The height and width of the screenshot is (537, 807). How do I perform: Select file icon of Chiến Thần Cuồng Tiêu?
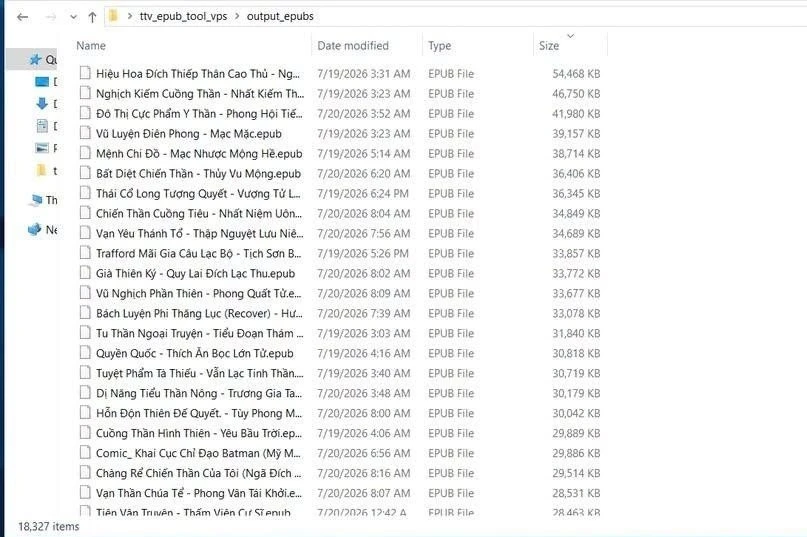[x=85, y=213]
